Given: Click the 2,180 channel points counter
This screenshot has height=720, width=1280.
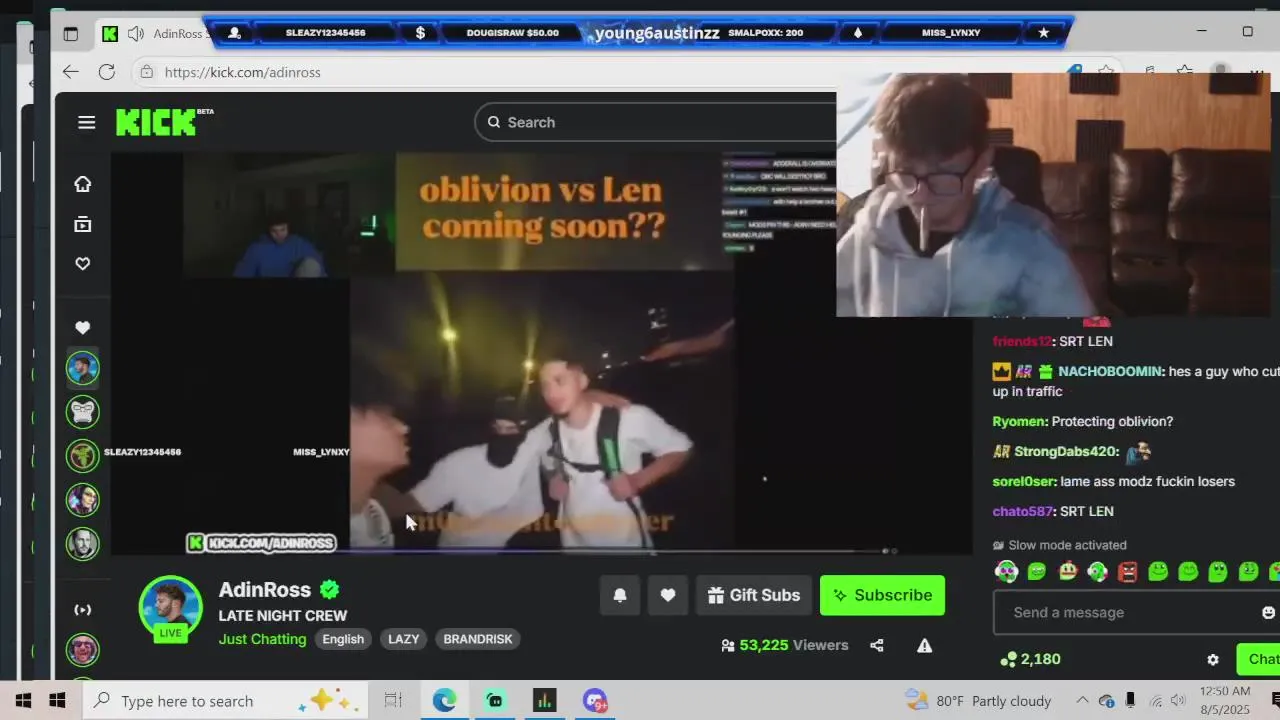Looking at the screenshot, I should (1030, 659).
